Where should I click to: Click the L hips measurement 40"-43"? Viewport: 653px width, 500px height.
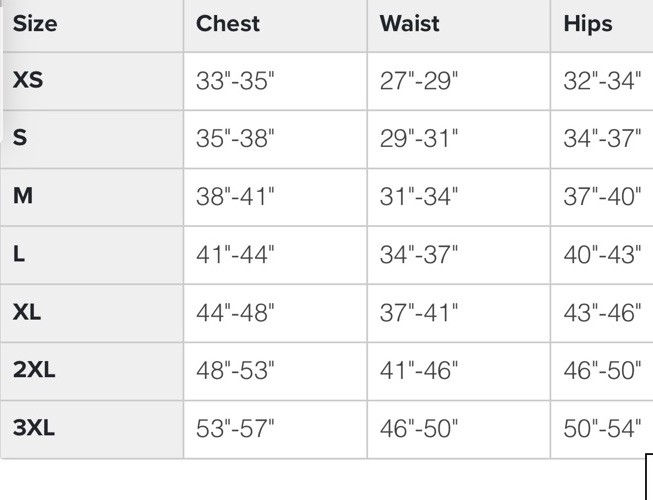pos(602,256)
